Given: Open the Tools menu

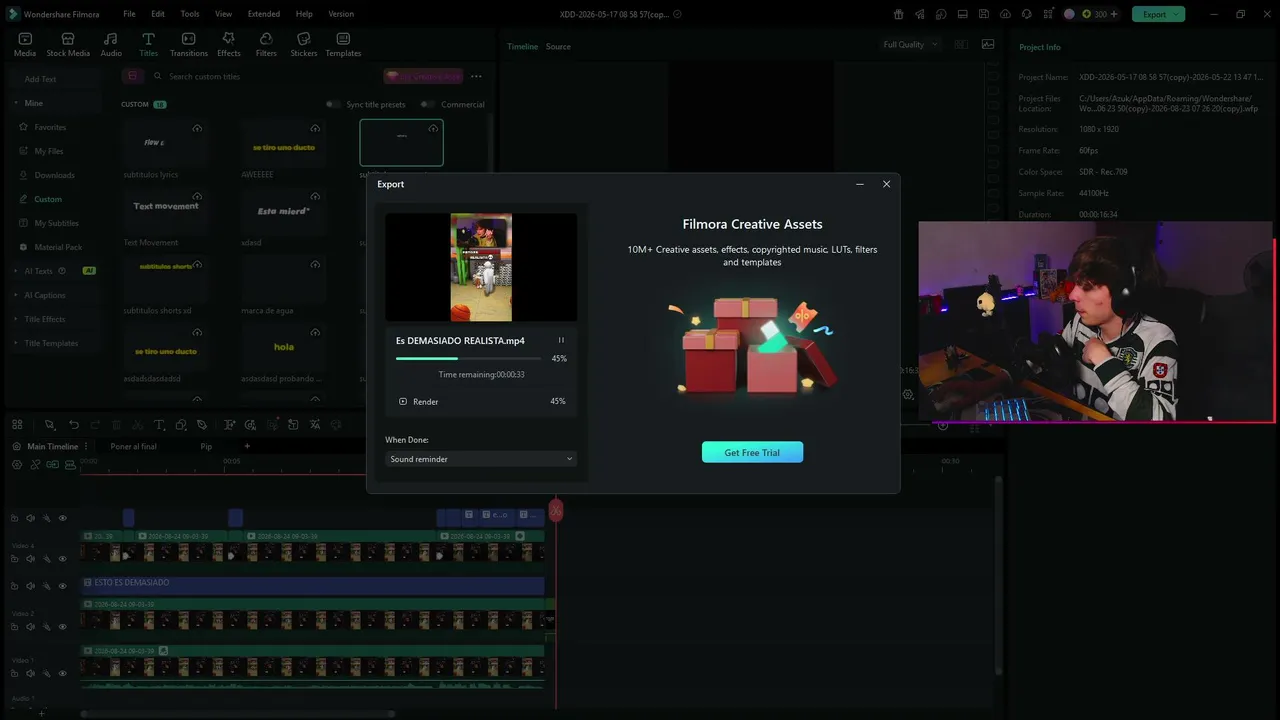Looking at the screenshot, I should pyautogui.click(x=190, y=14).
